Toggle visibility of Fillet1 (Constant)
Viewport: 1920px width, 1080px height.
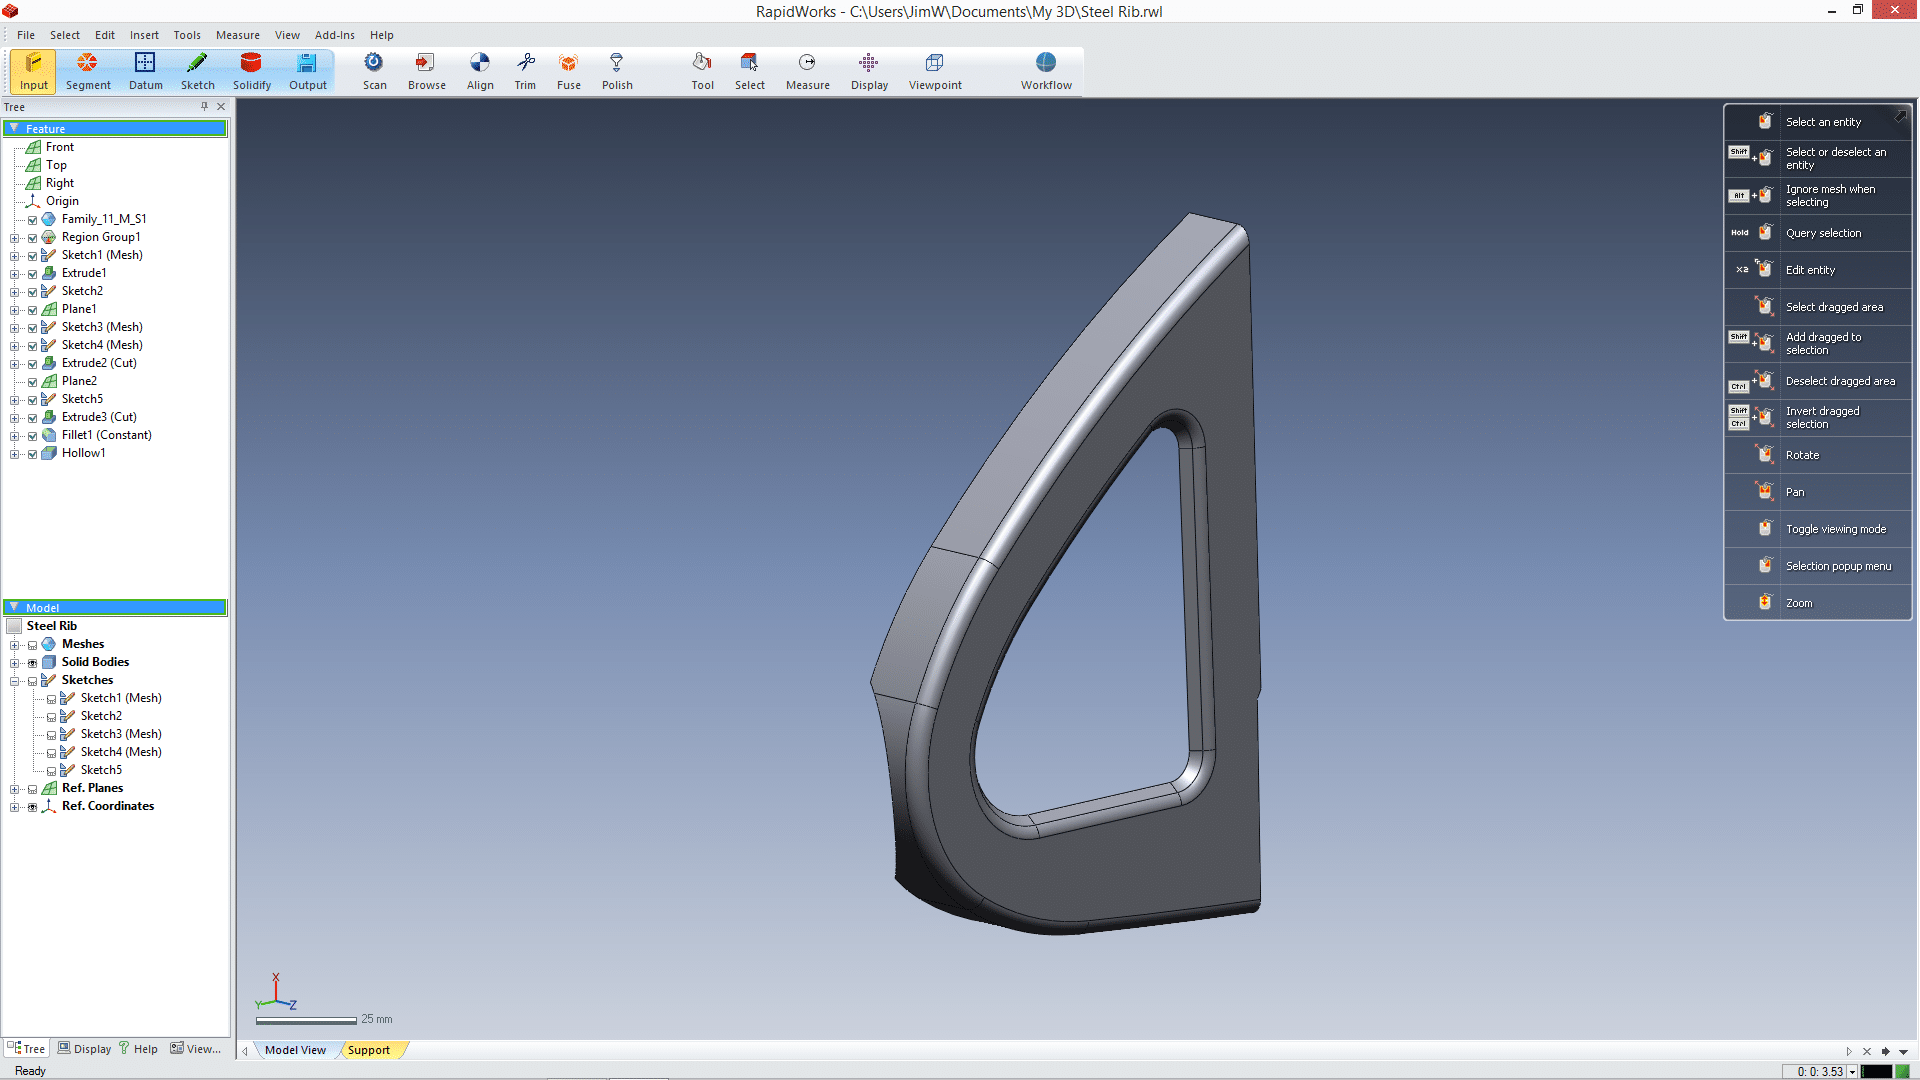(x=33, y=435)
